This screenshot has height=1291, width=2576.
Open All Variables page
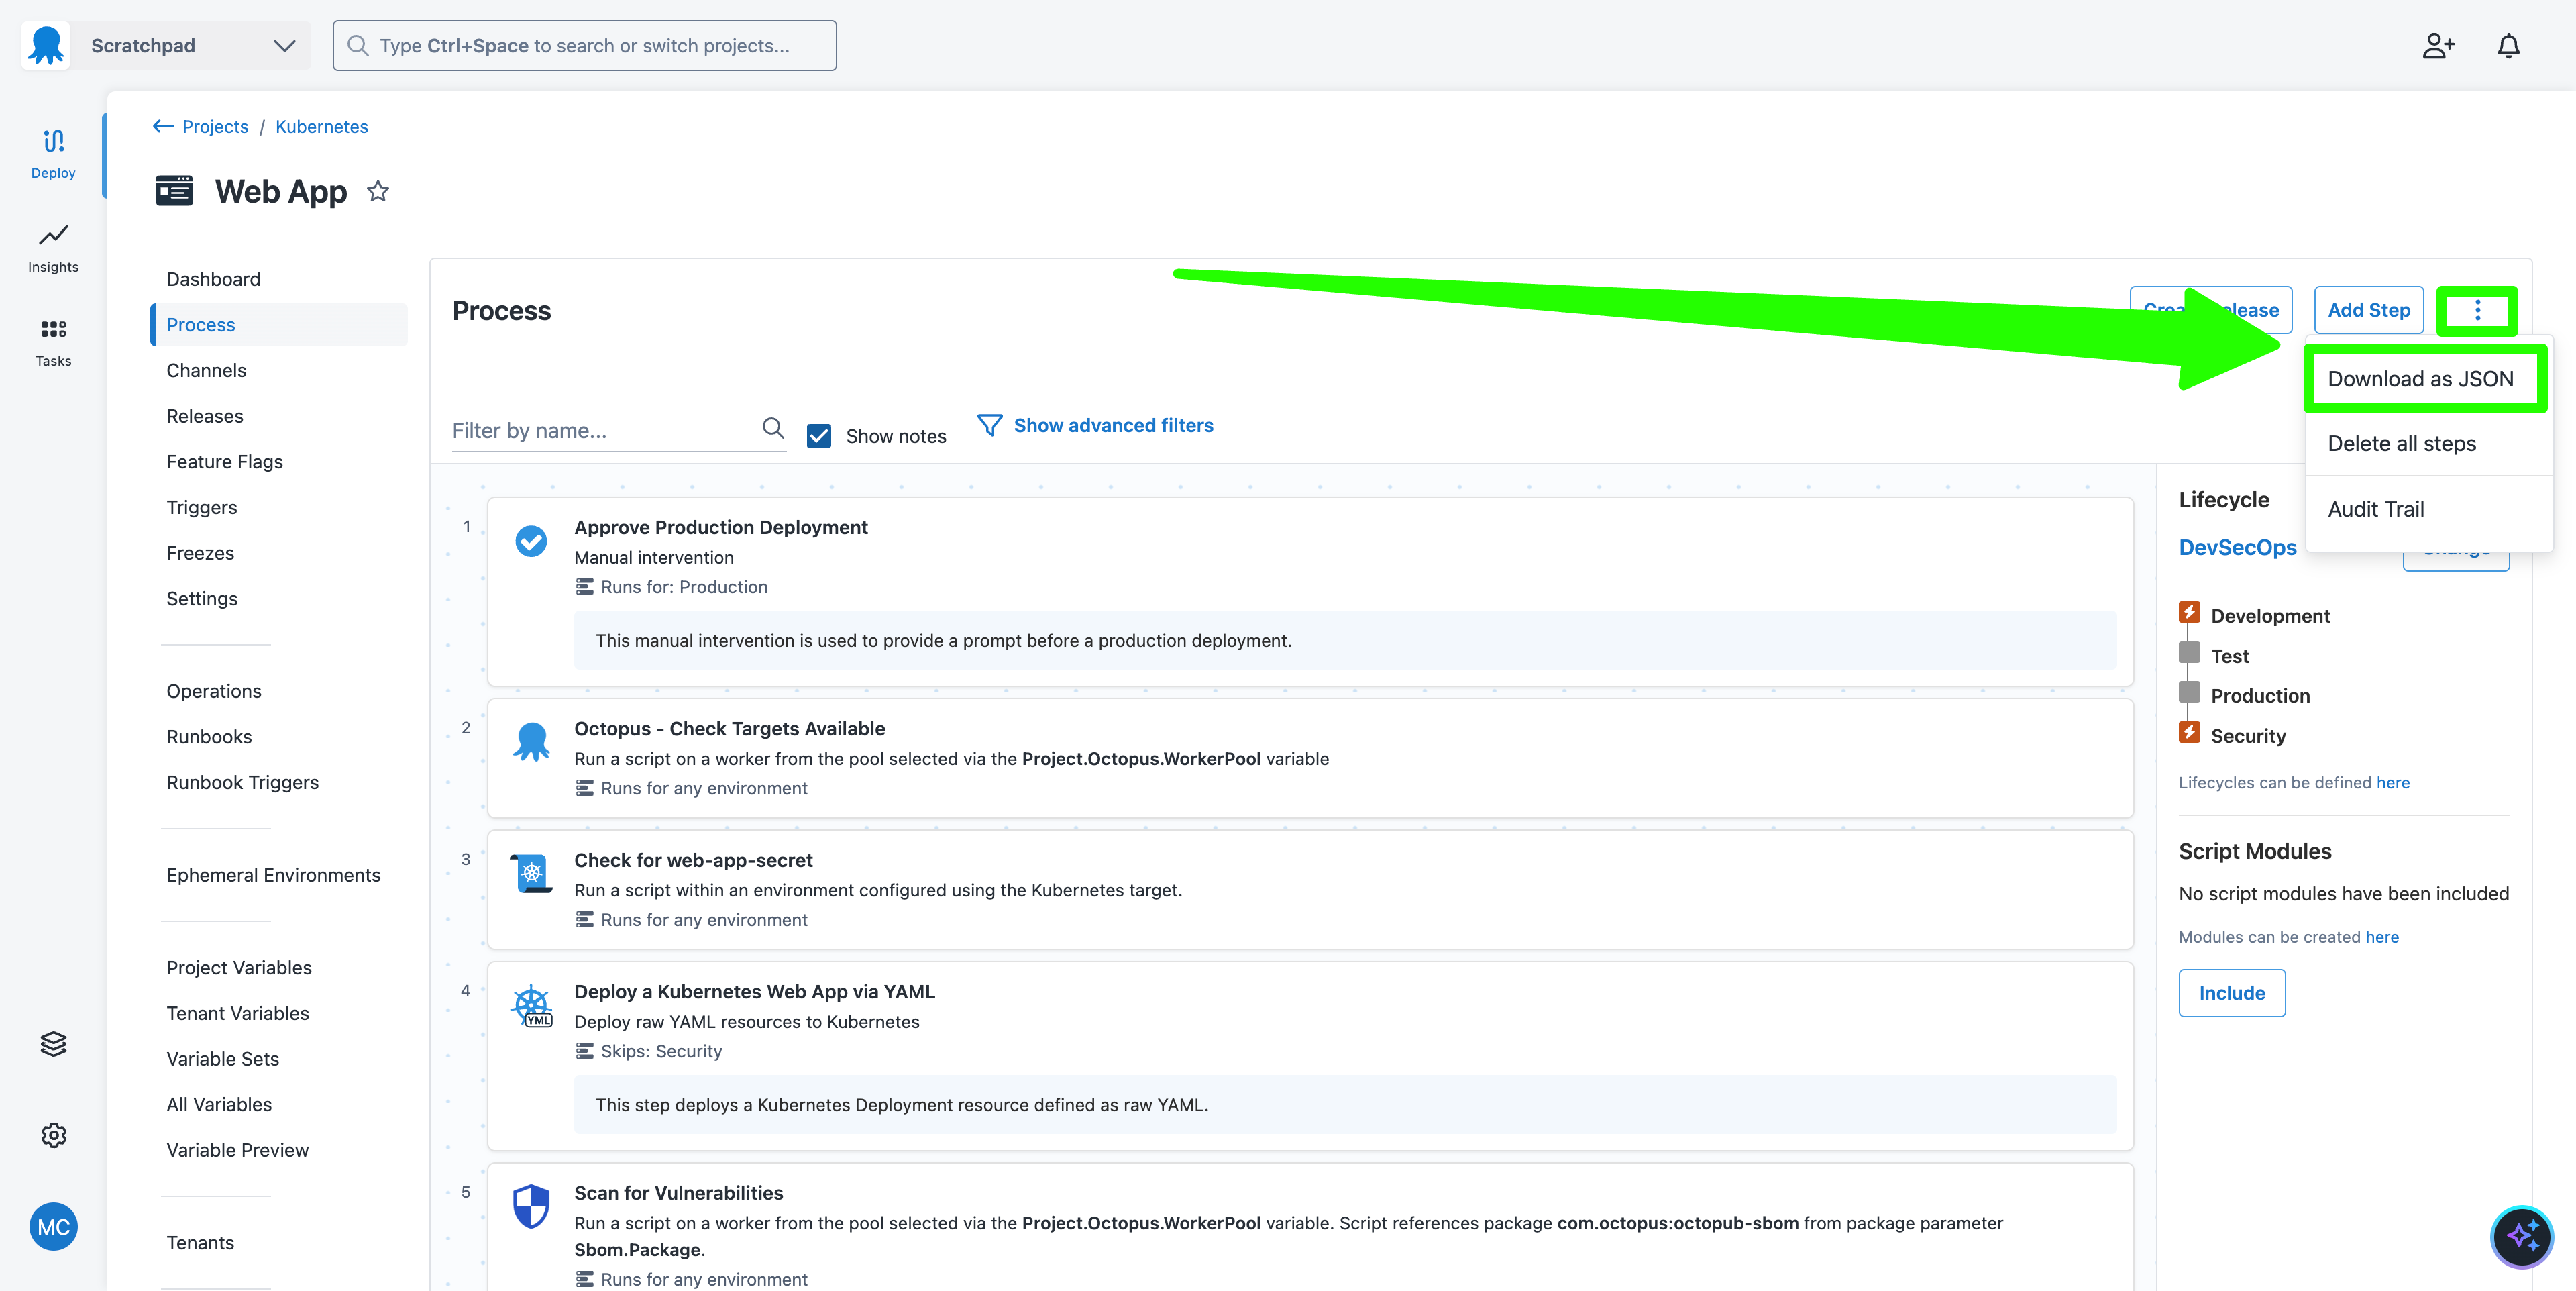click(x=219, y=1104)
